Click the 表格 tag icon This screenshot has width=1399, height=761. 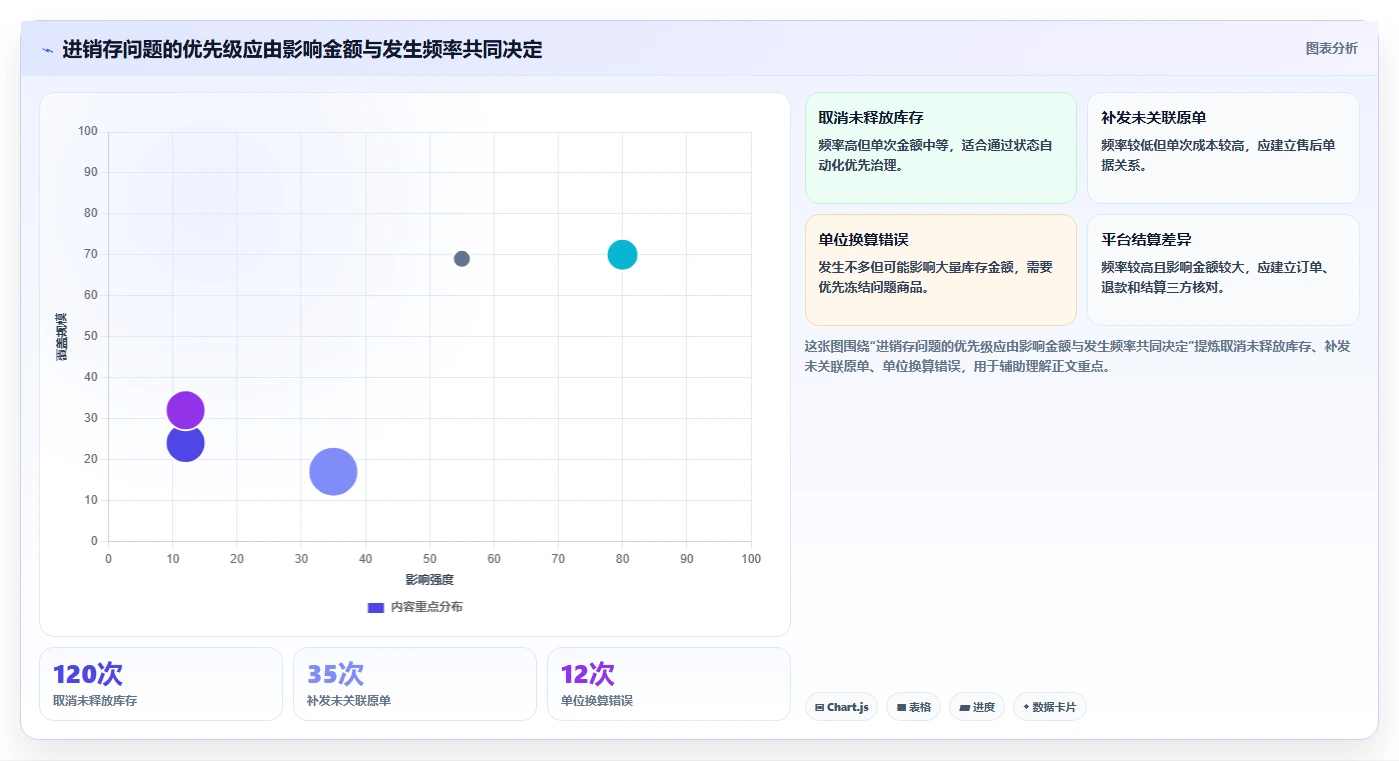(901, 707)
